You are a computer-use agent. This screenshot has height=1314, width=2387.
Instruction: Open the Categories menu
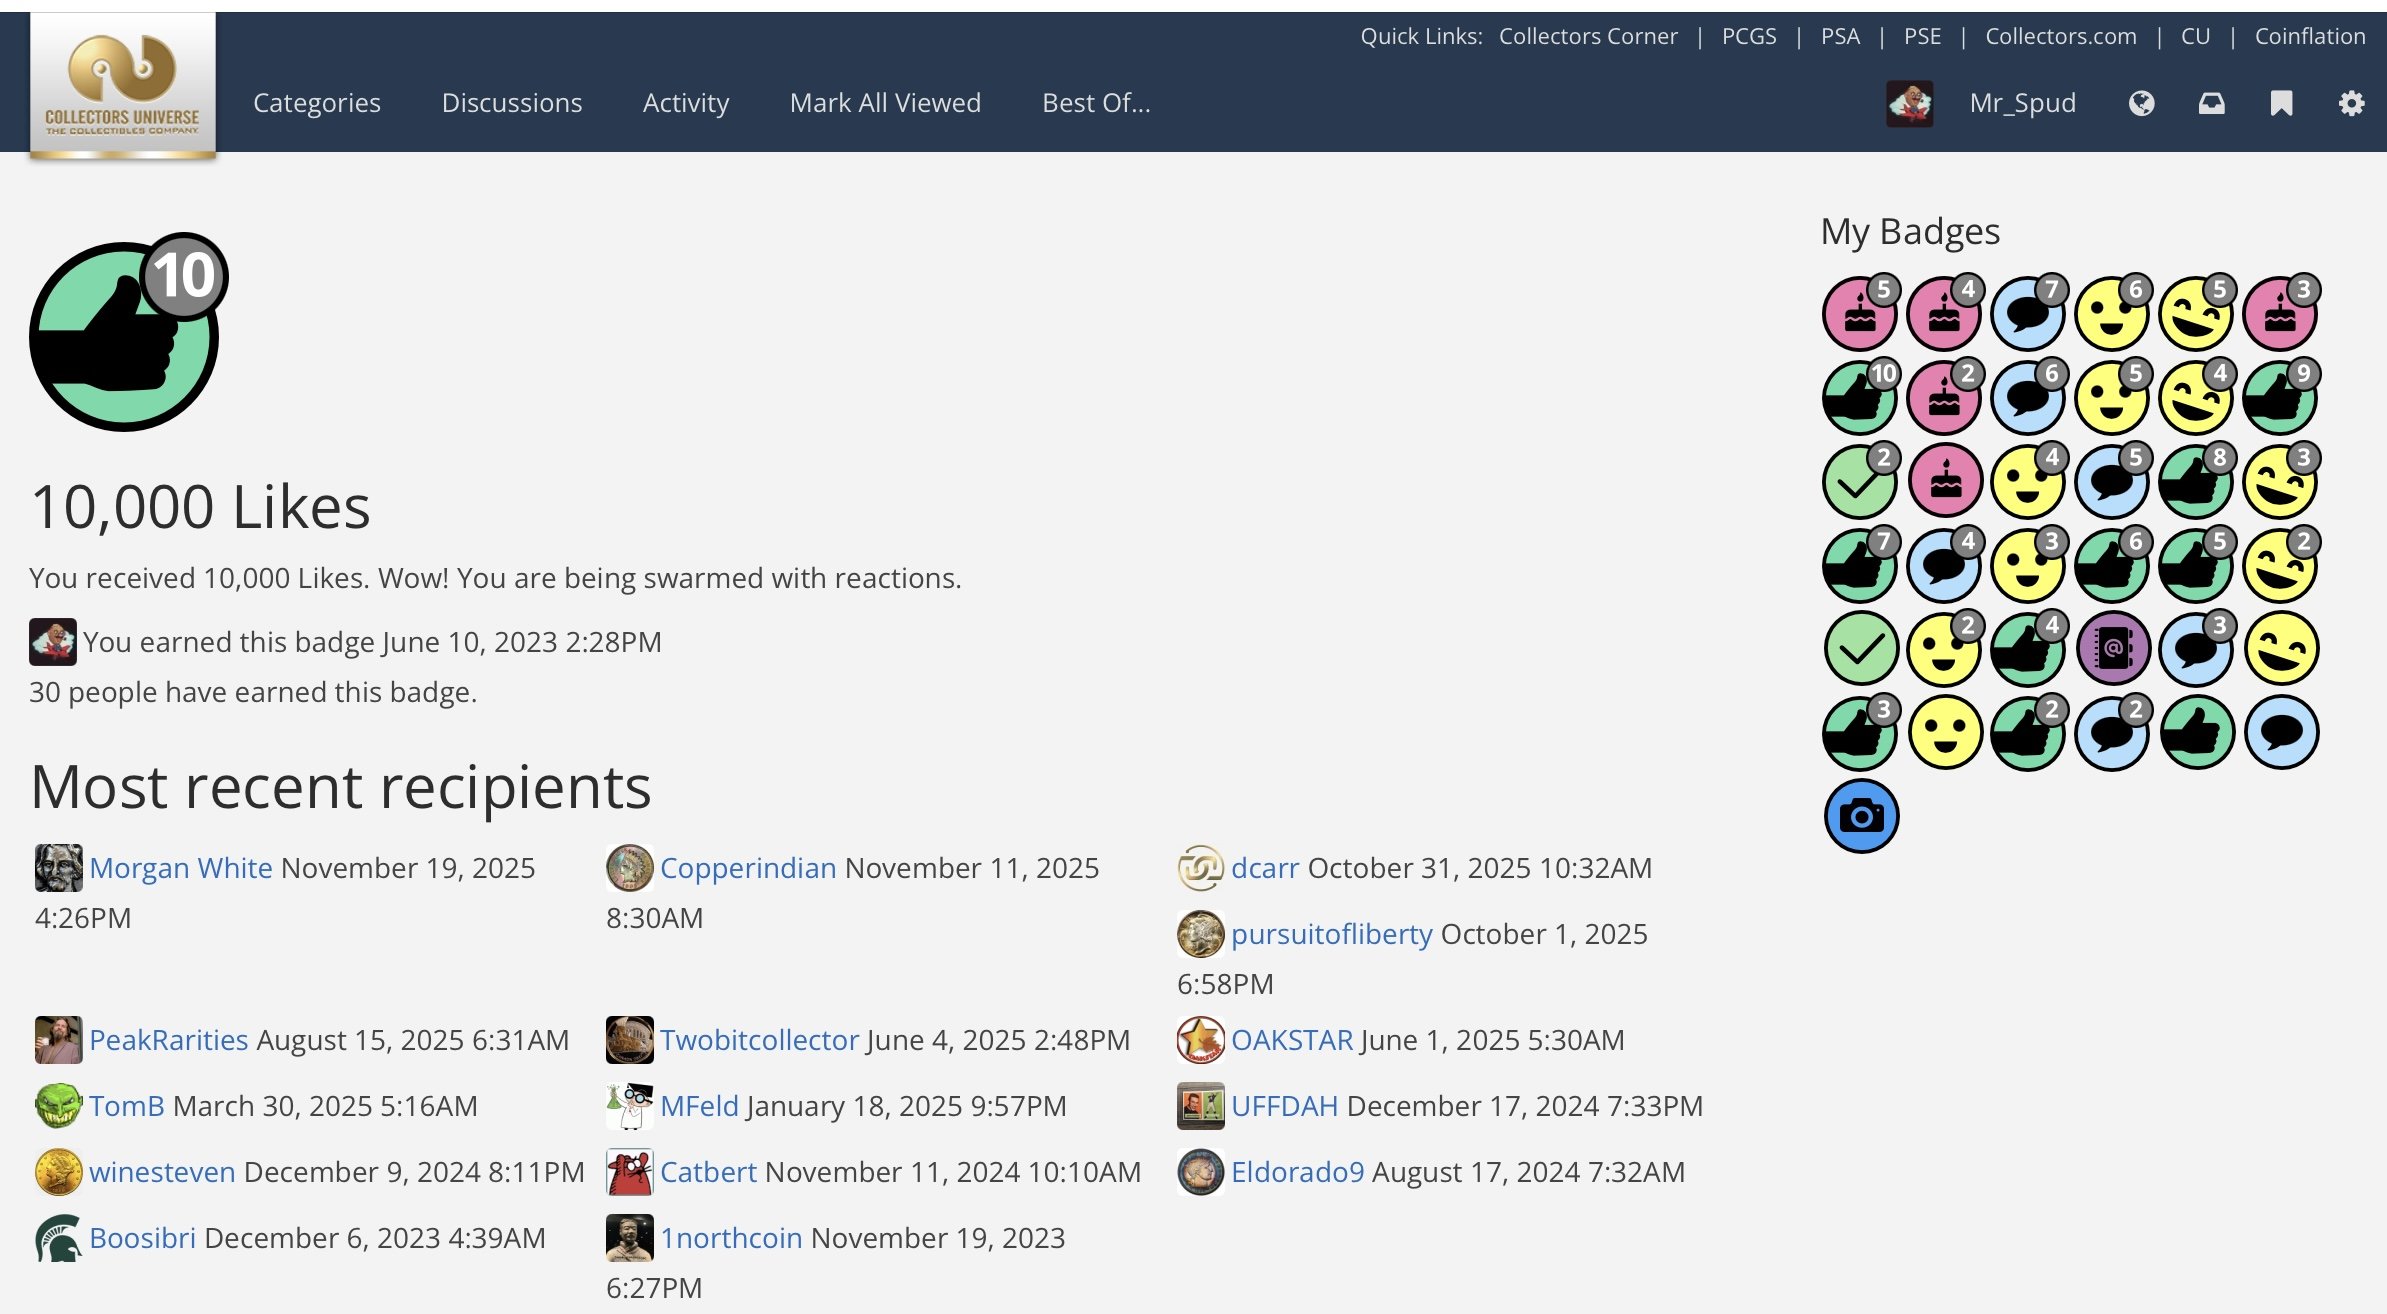click(x=317, y=103)
